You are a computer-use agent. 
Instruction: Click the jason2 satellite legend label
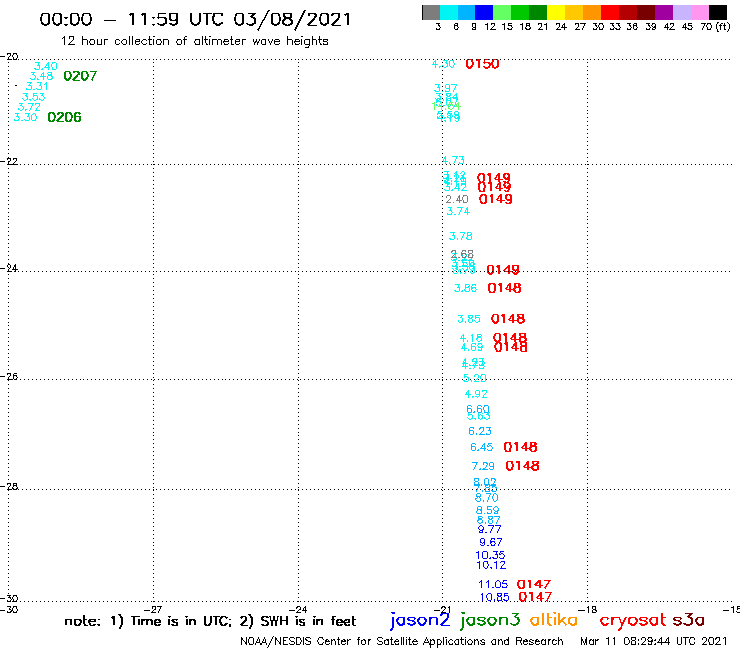pos(420,620)
